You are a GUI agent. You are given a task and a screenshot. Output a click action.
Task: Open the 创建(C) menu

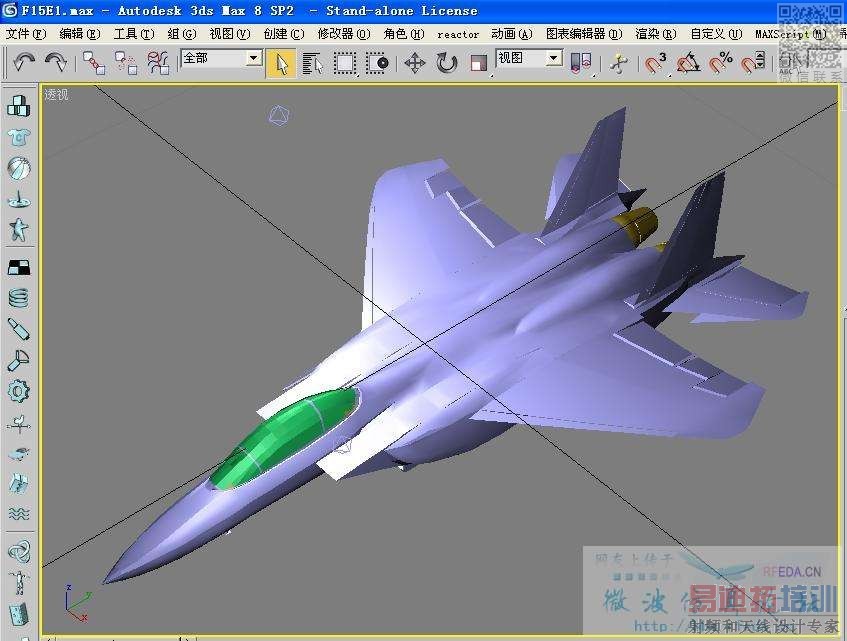tap(284, 34)
